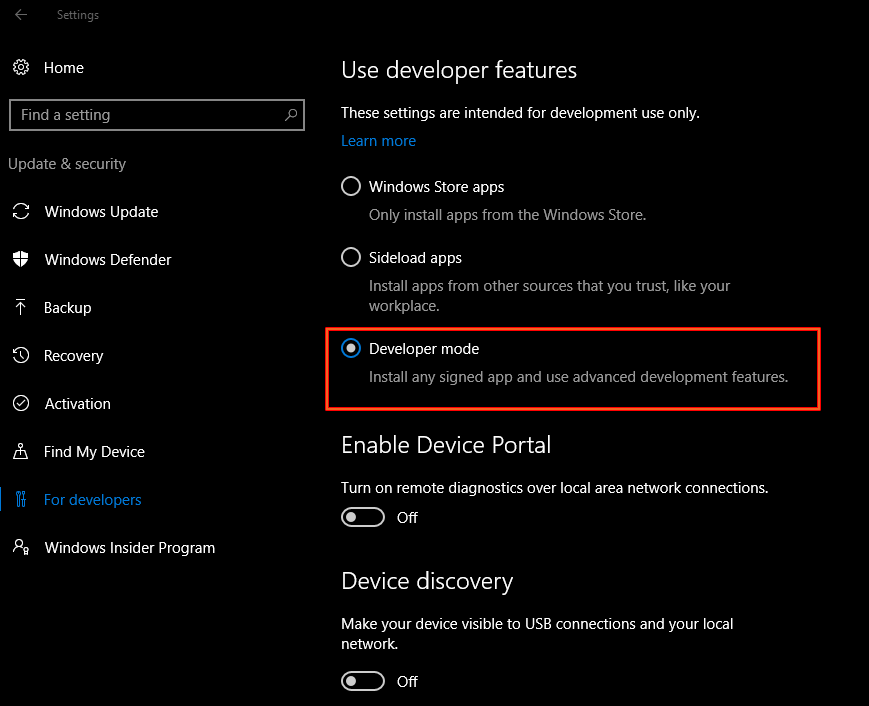Click the Find My Device person icon
869x706 pixels.
pyautogui.click(x=21, y=452)
